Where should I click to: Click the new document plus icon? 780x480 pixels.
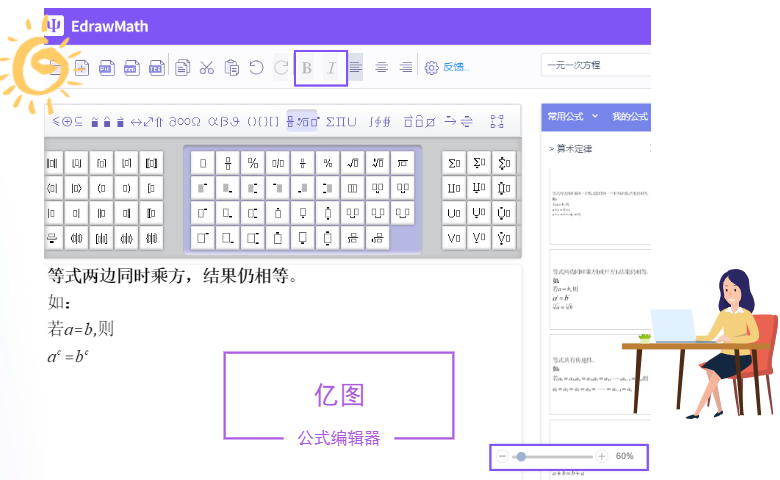(82, 68)
